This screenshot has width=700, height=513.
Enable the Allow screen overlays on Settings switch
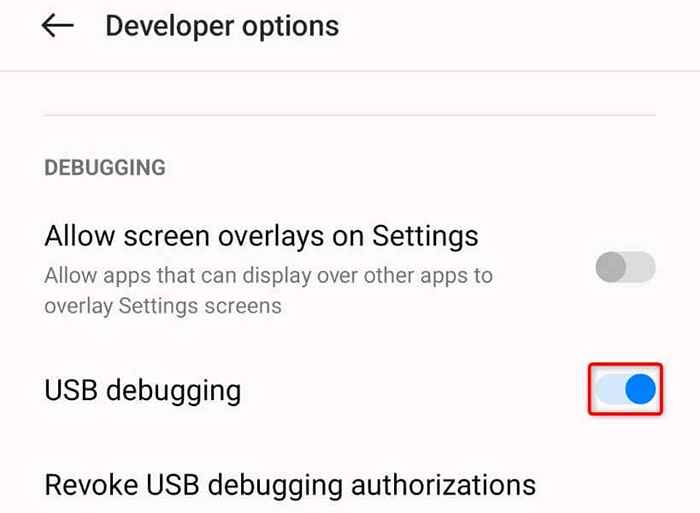coord(625,267)
